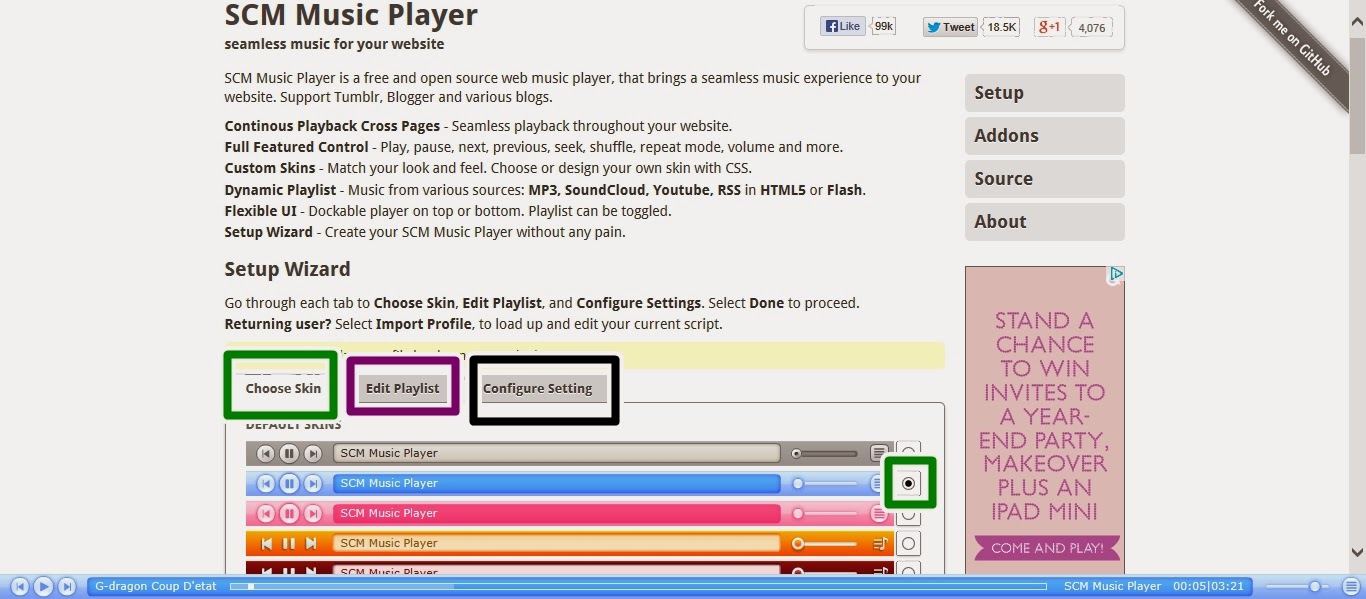The image size is (1366, 599).
Task: Click the Setup Wizard section heading
Action: pos(287,269)
